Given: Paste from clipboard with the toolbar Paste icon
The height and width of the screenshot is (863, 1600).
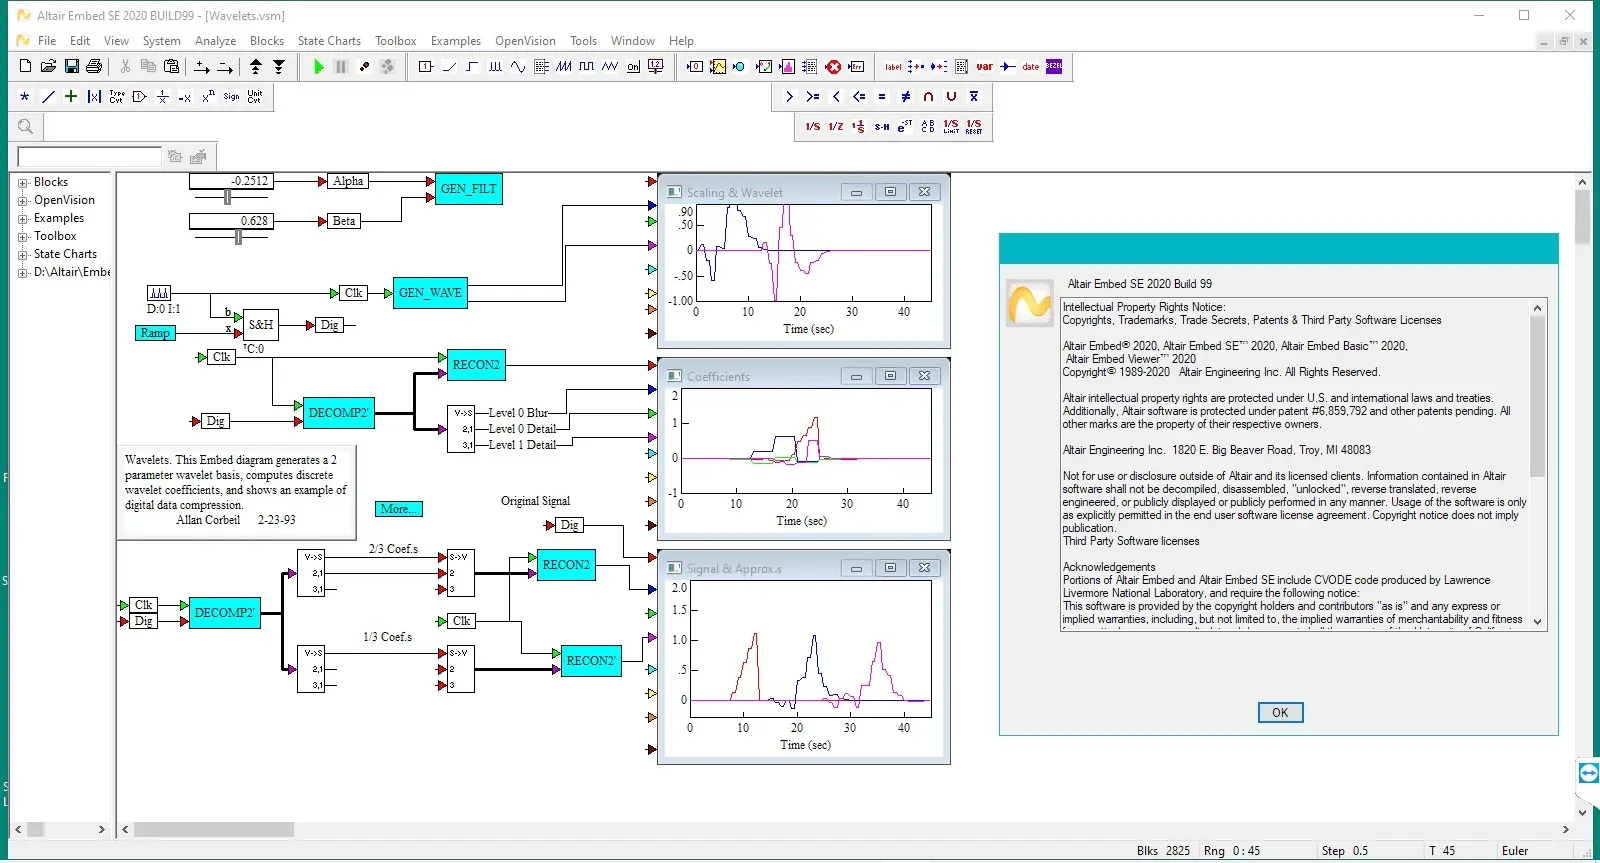Looking at the screenshot, I should point(171,67).
